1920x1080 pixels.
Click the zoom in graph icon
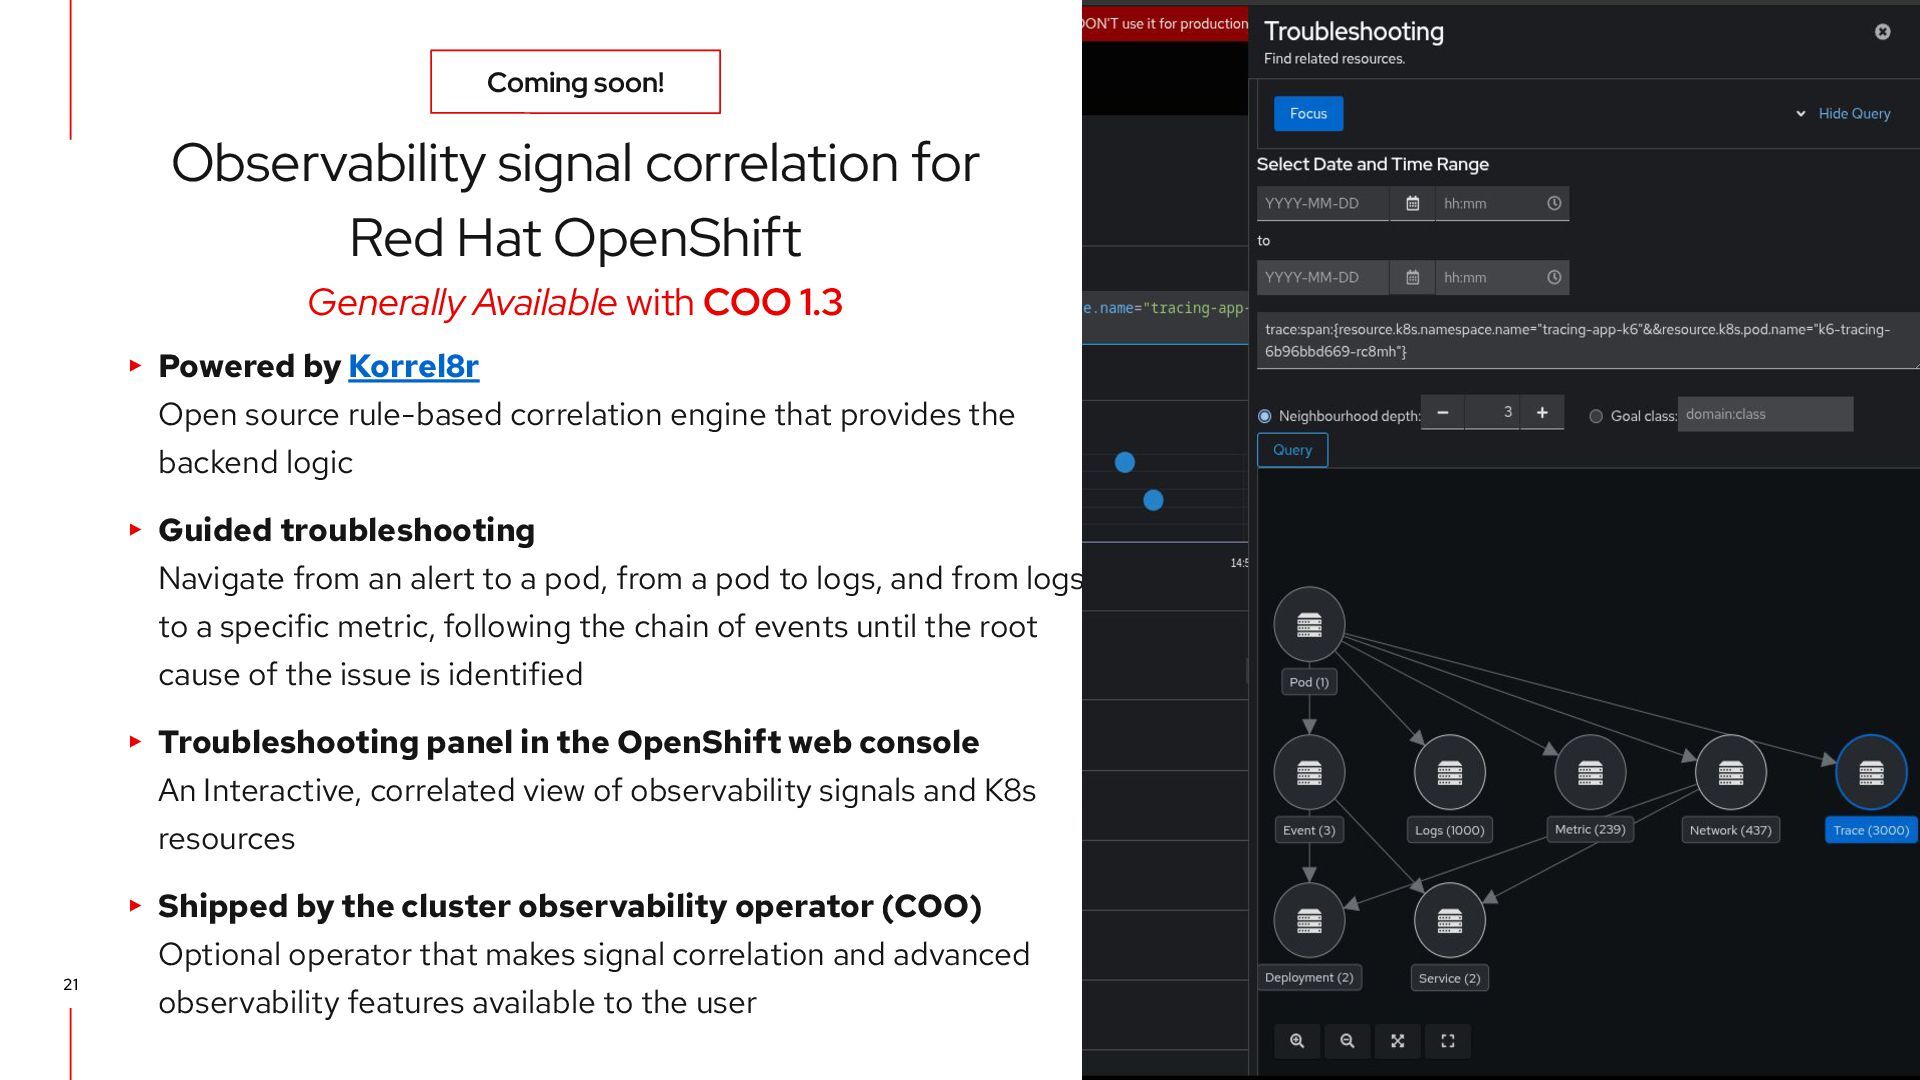pos(1297,1041)
